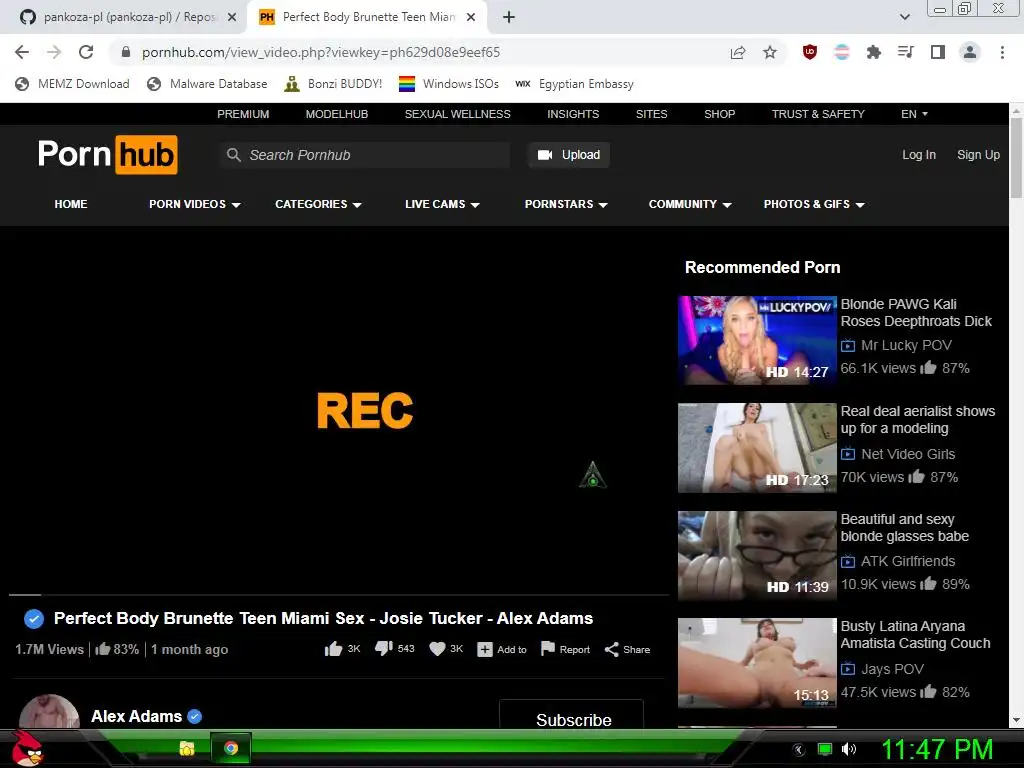Open the PREMIUM top menu item
This screenshot has height=768, width=1024.
point(243,114)
